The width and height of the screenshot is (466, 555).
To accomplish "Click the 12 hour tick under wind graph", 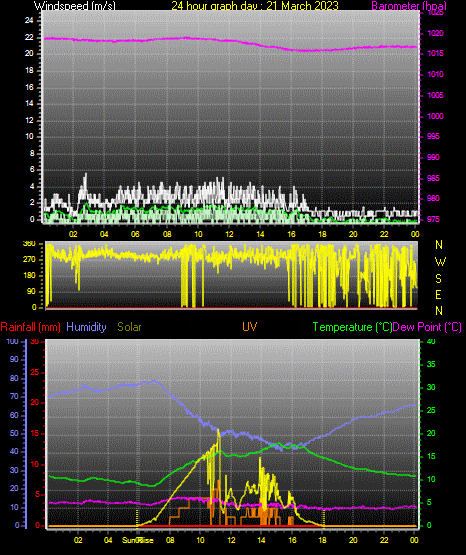I will [x=229, y=234].
